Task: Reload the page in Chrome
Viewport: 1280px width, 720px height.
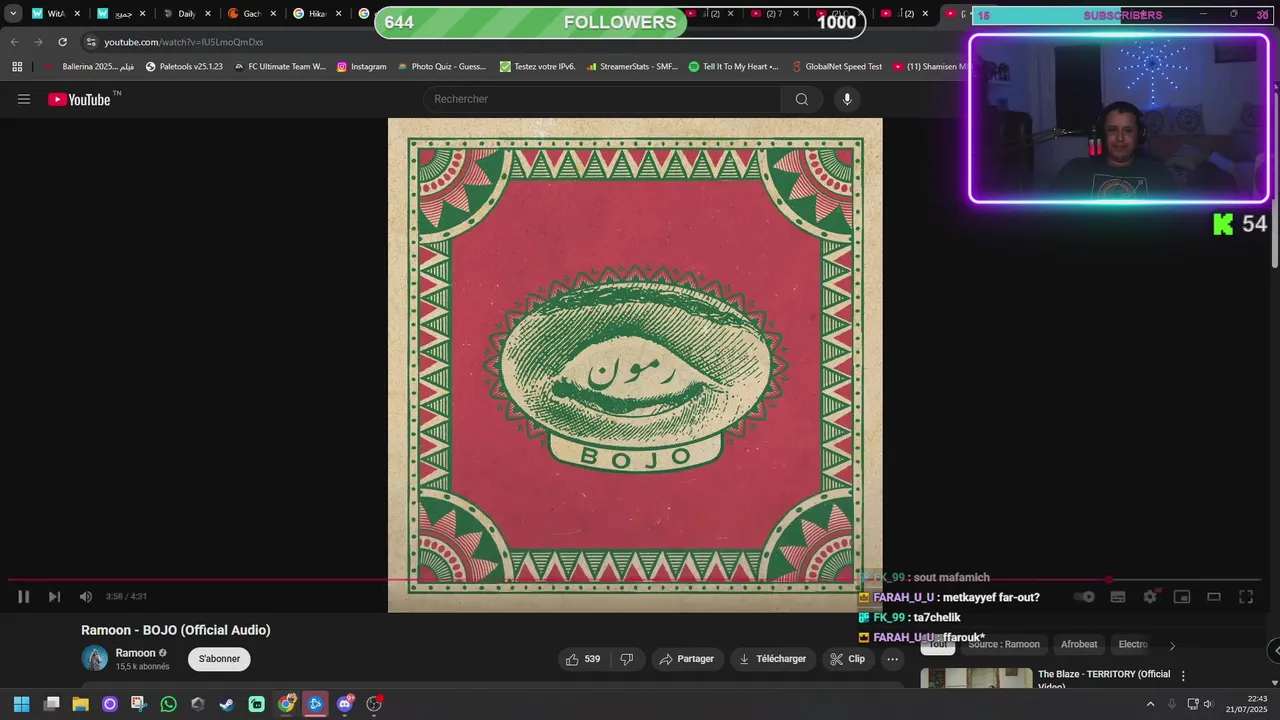Action: tap(62, 42)
